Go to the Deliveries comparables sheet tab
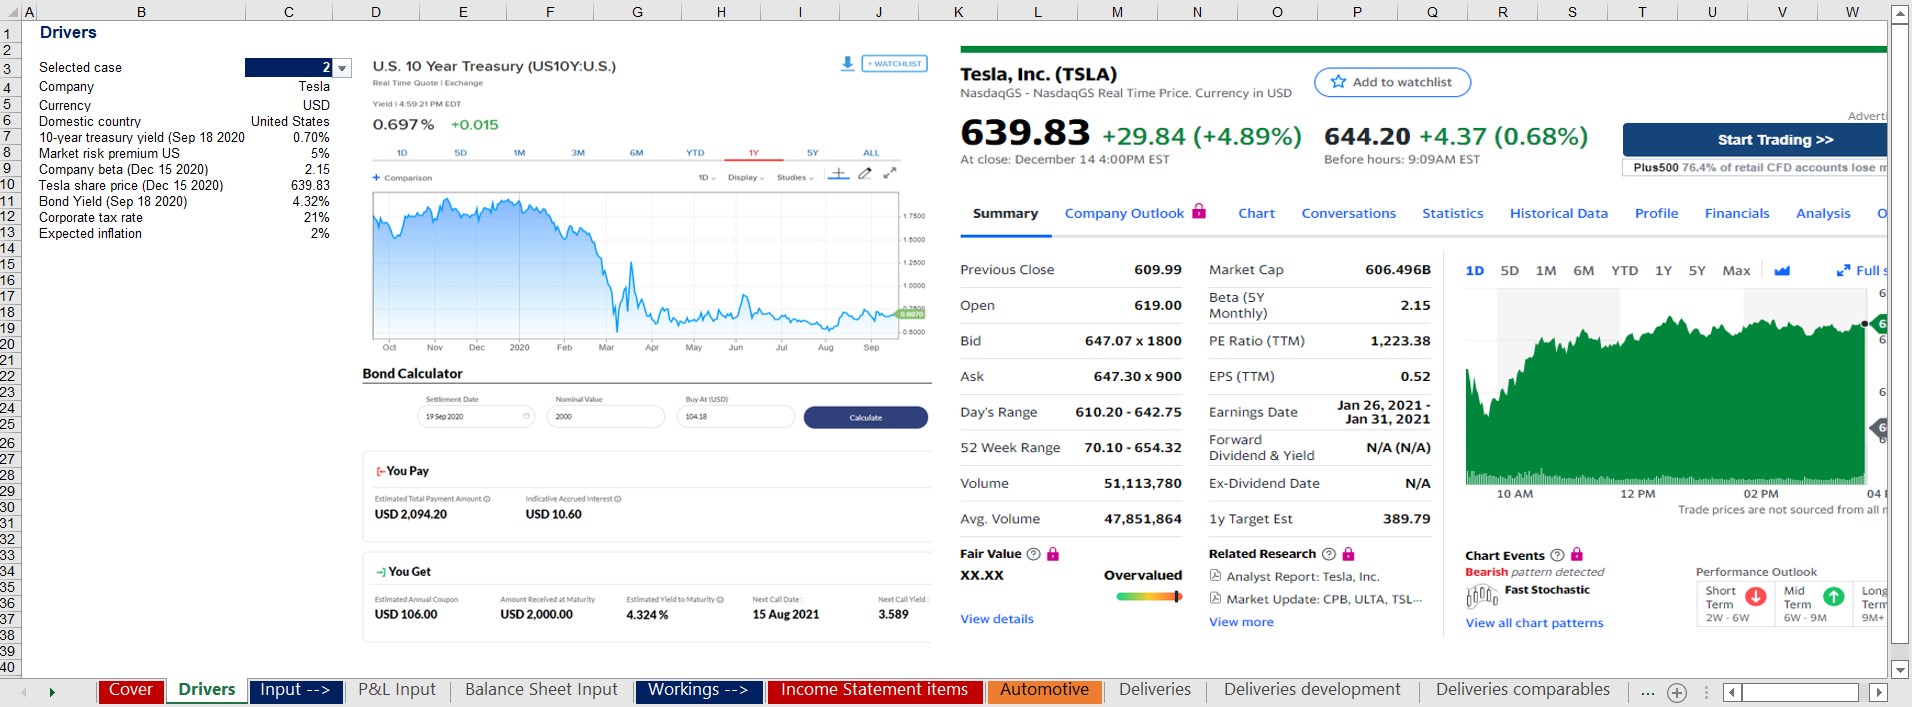Viewport: 1912px width, 707px height. pos(1523,691)
